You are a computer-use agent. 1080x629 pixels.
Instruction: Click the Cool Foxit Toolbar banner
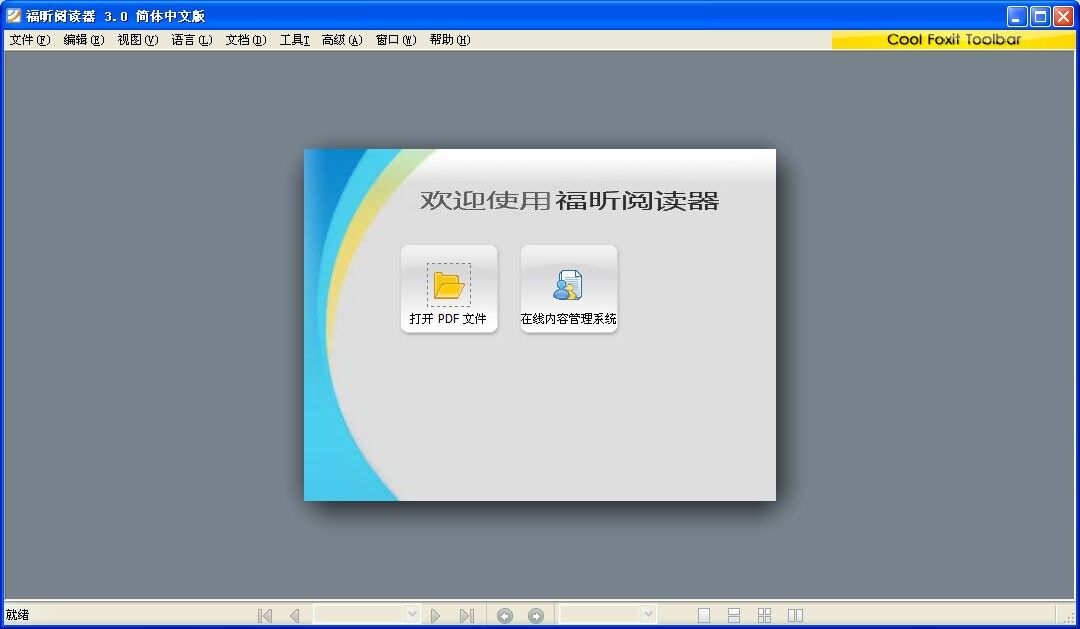point(953,40)
